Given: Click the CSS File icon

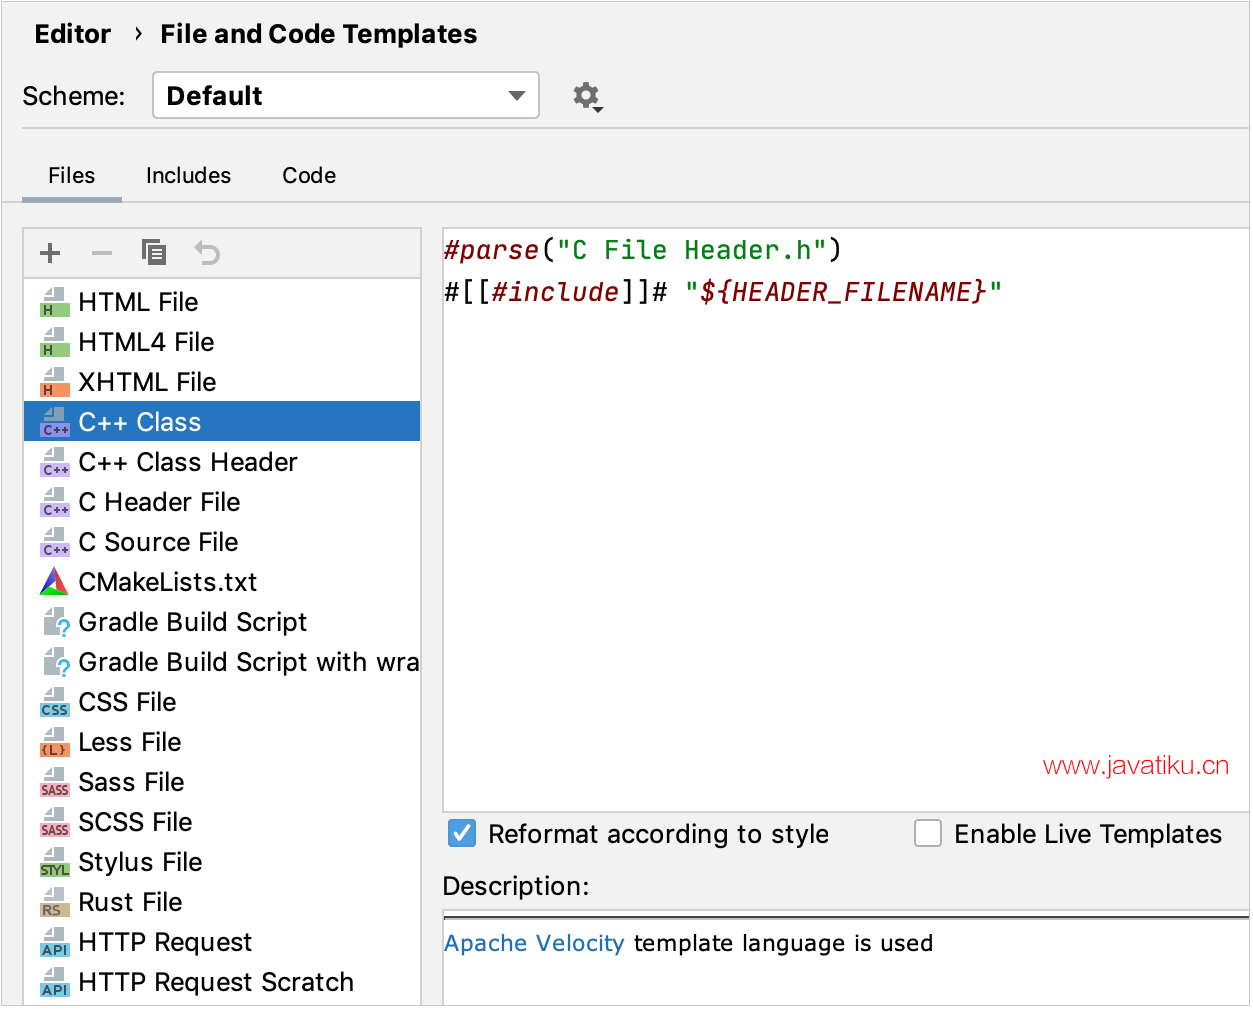Looking at the screenshot, I should coord(54,703).
